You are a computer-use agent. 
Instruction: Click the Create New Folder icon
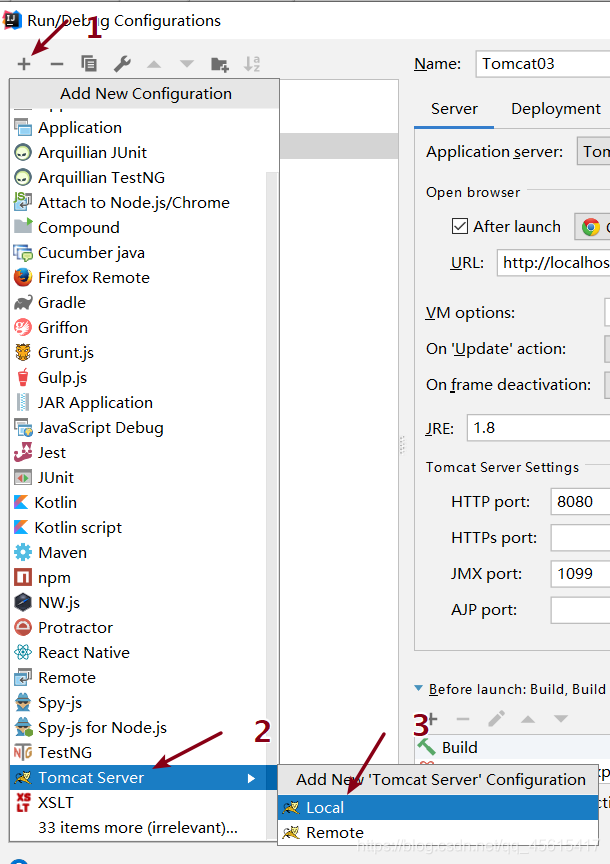coord(220,64)
